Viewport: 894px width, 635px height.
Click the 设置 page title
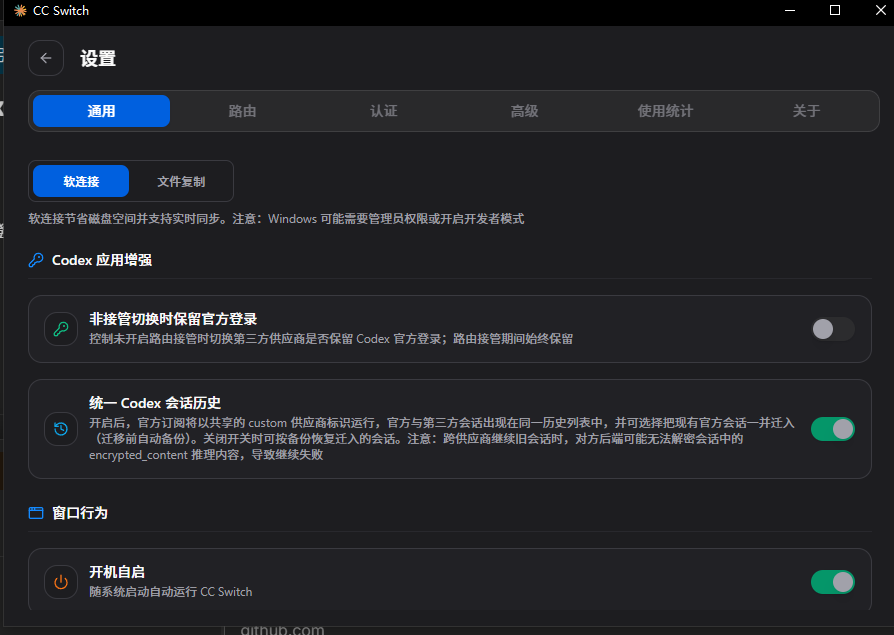[x=98, y=58]
